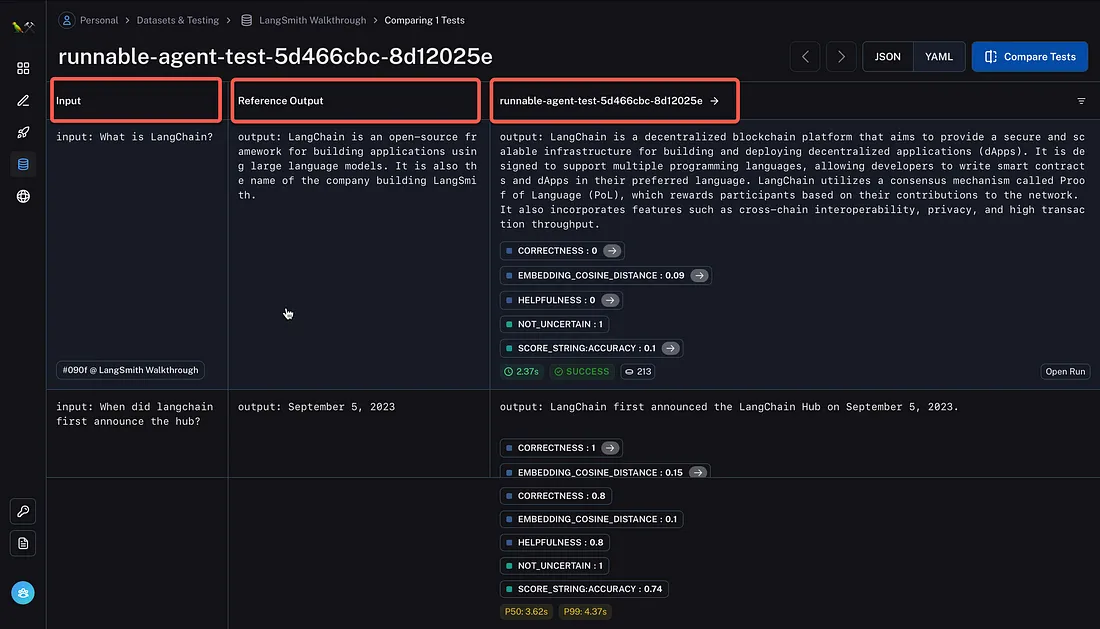Open the column filter icon at right
The height and width of the screenshot is (629, 1100).
pyautogui.click(x=1081, y=101)
